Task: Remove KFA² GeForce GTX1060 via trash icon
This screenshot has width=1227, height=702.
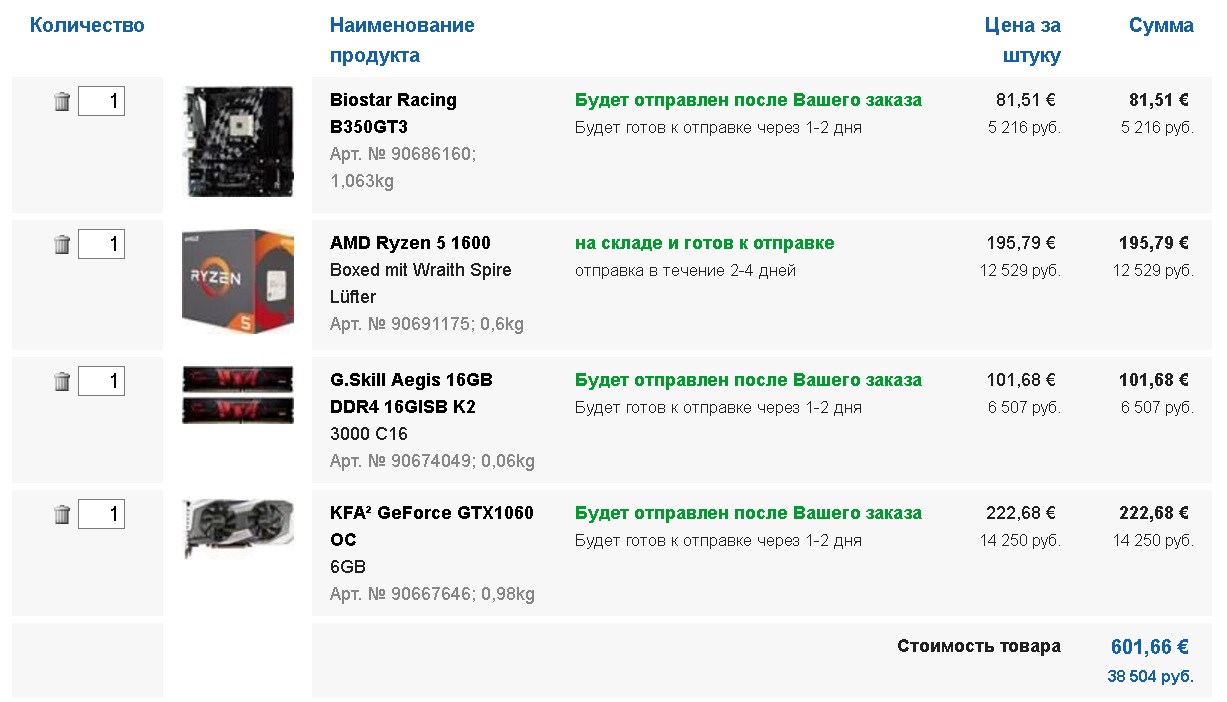Action: pyautogui.click(x=62, y=514)
